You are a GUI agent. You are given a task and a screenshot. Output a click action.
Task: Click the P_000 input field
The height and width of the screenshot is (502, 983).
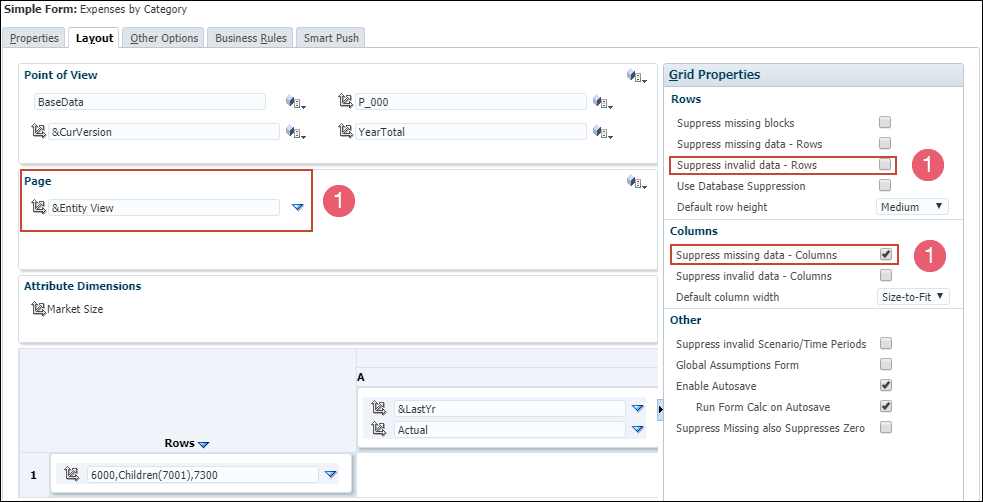tap(471, 102)
